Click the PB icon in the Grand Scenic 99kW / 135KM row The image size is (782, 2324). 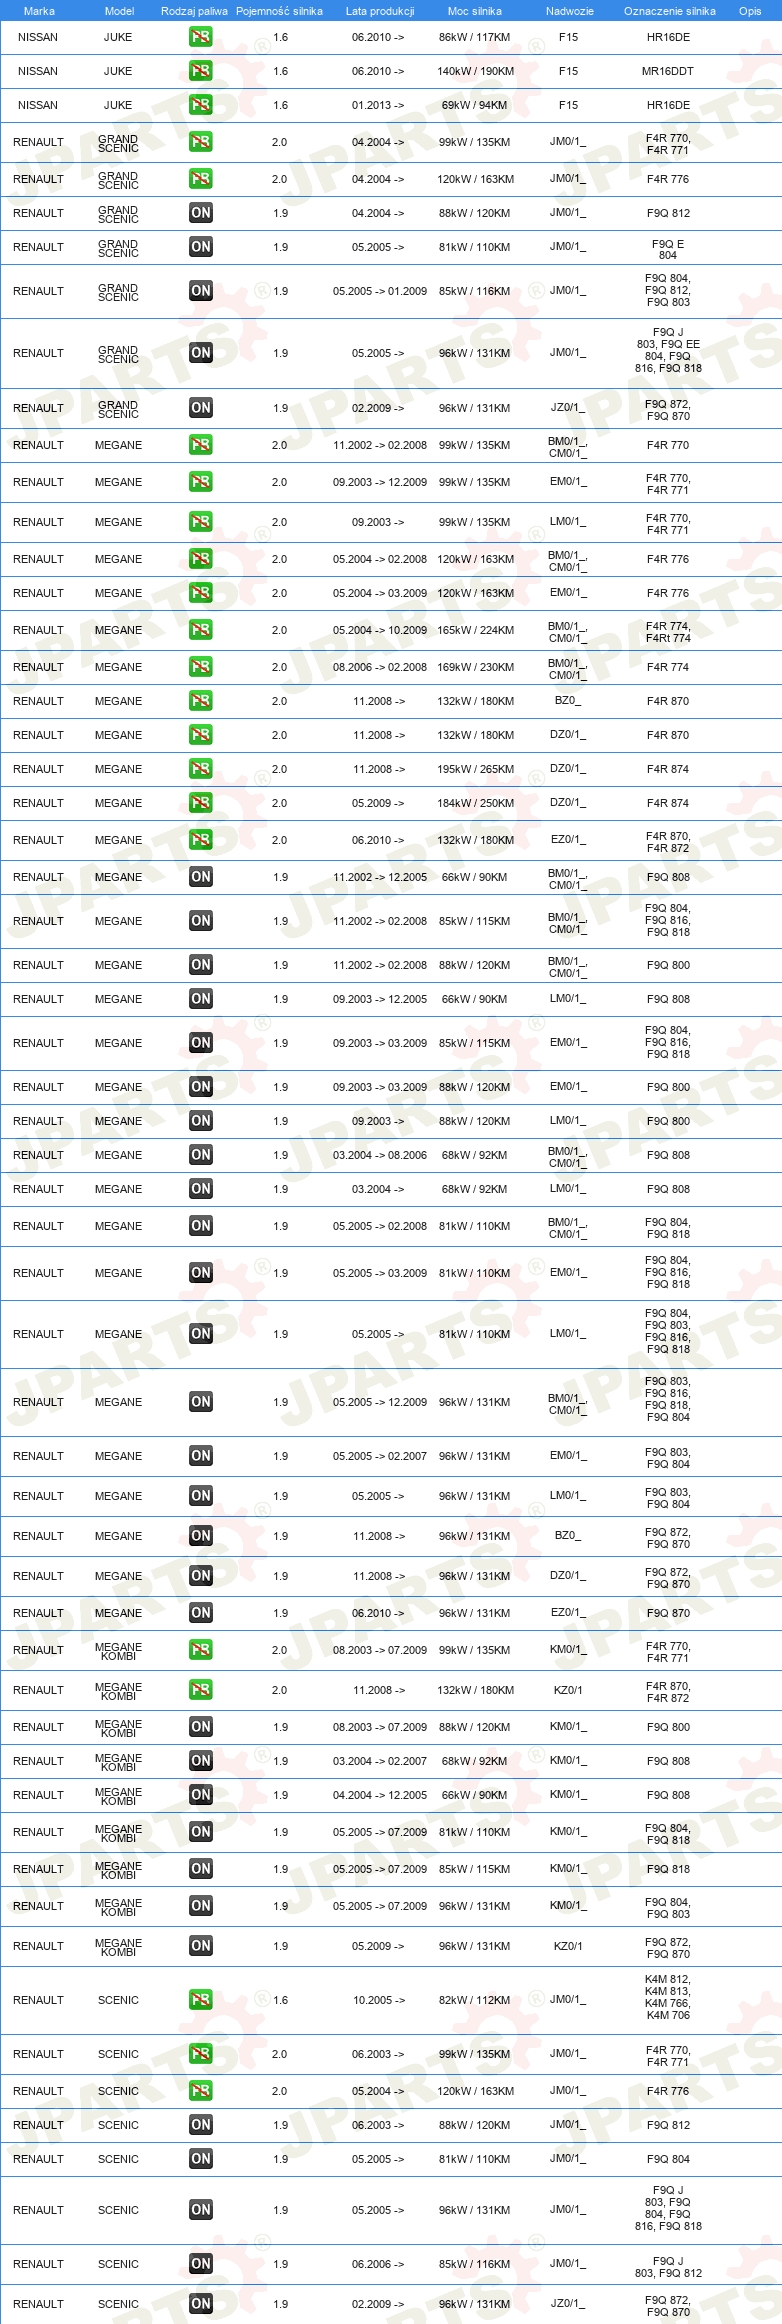(x=201, y=142)
